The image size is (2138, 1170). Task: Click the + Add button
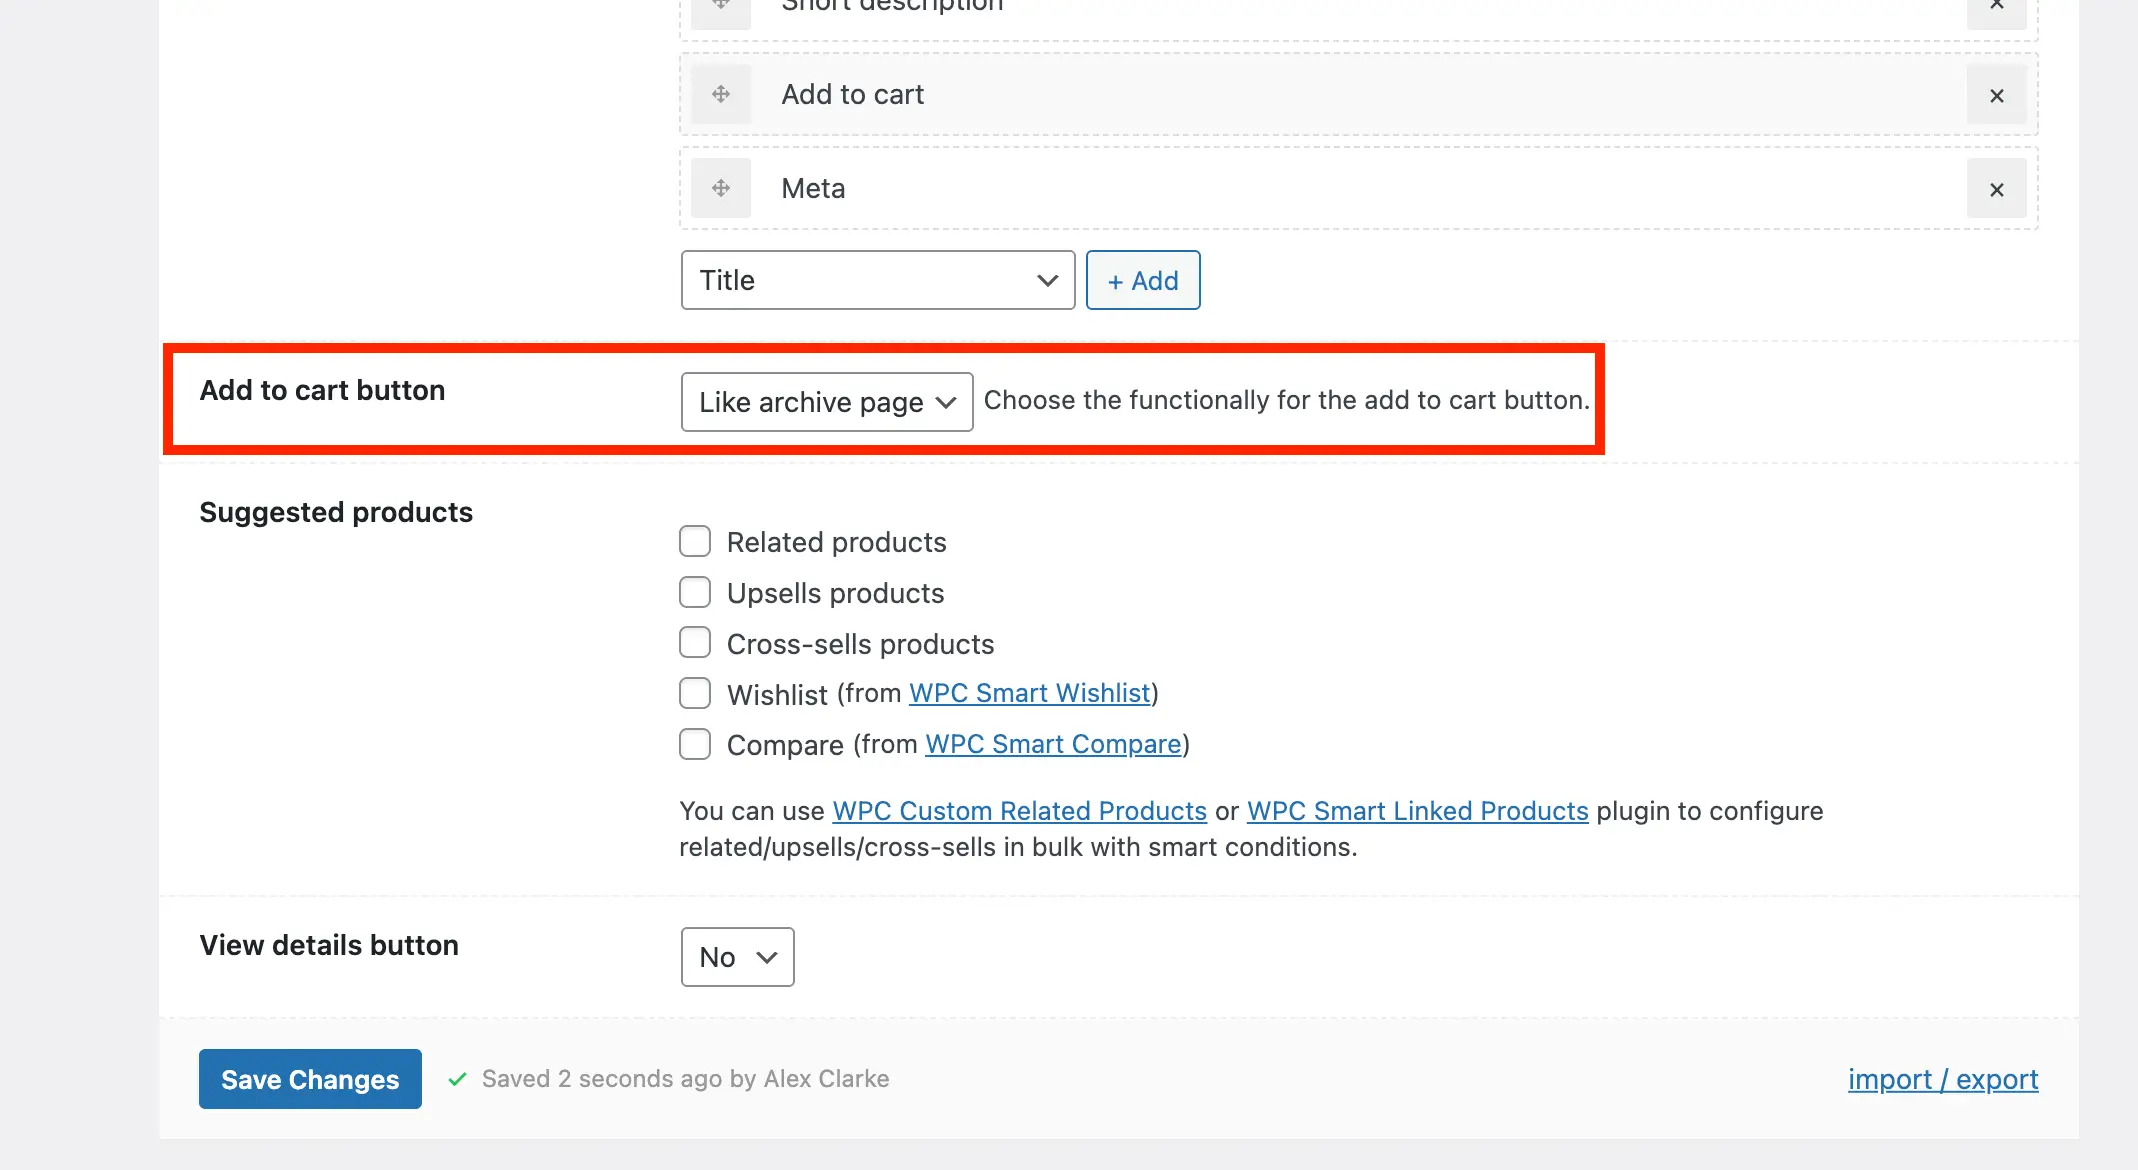tap(1142, 281)
